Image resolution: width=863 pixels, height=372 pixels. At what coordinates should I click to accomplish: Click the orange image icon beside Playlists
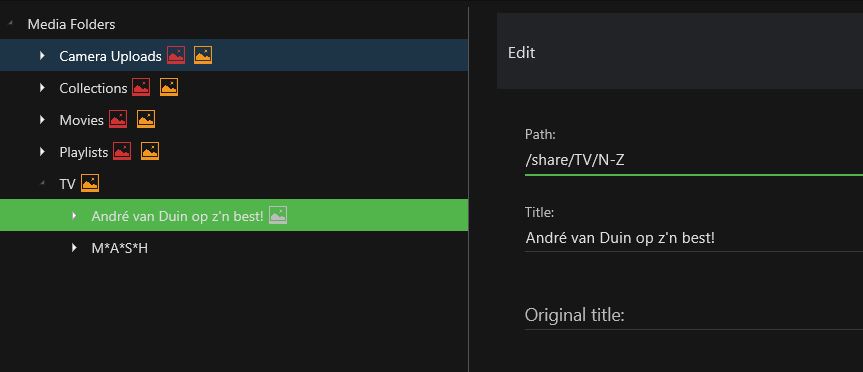[x=150, y=151]
